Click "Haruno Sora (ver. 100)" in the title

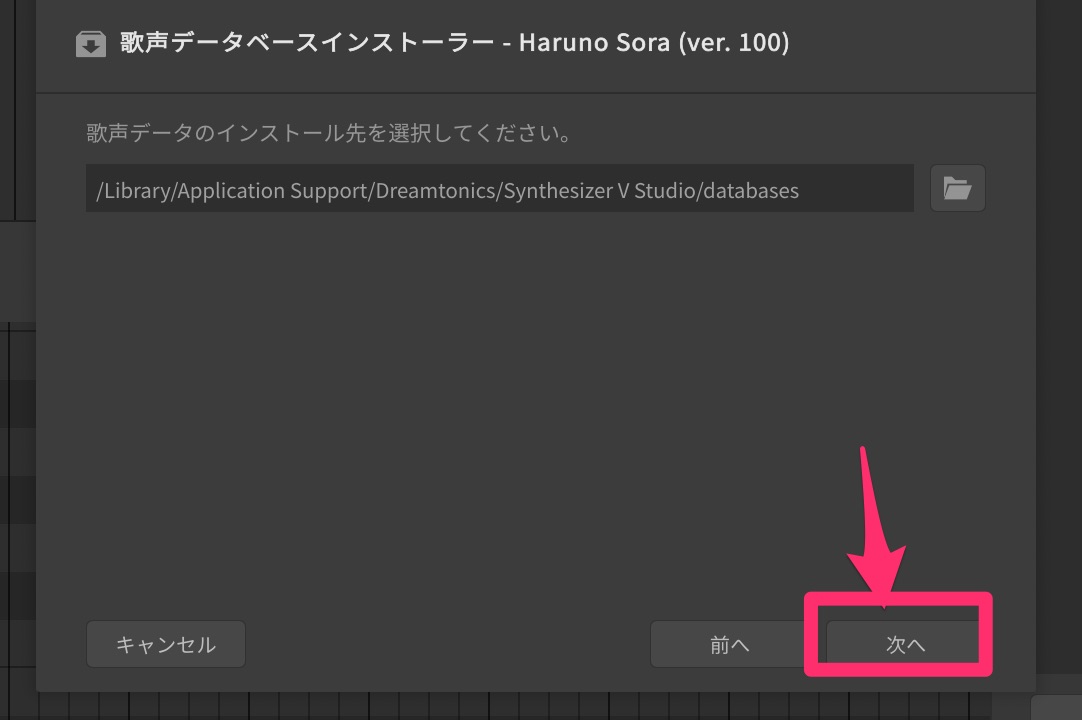tap(654, 44)
